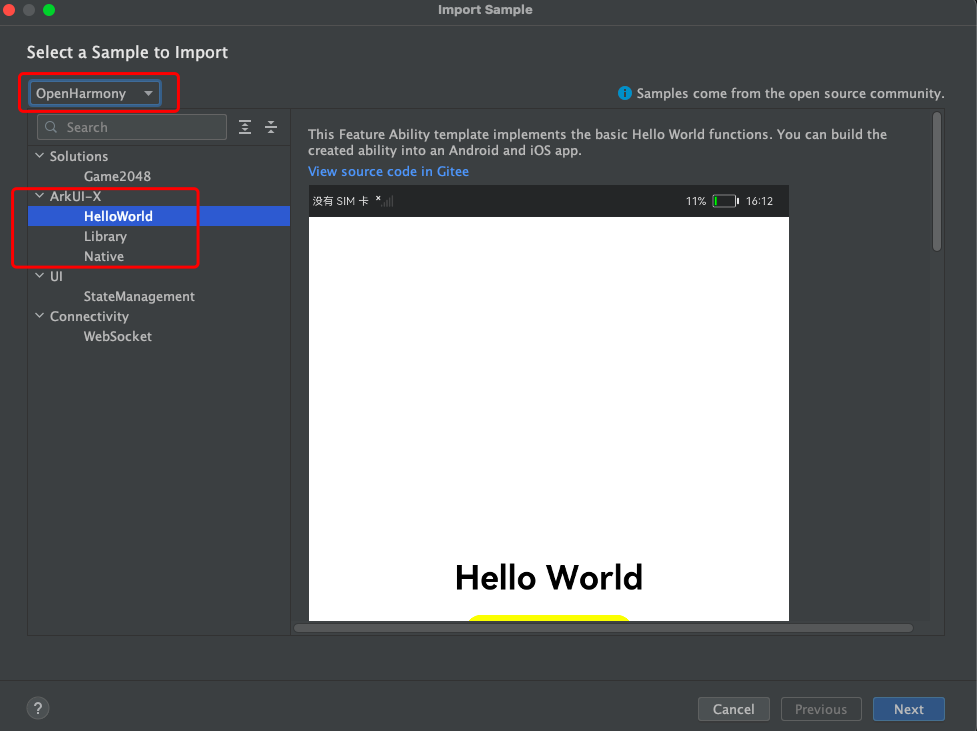Click the horizontal scrollbar under the preview
977x731 pixels.
pyautogui.click(x=603, y=628)
